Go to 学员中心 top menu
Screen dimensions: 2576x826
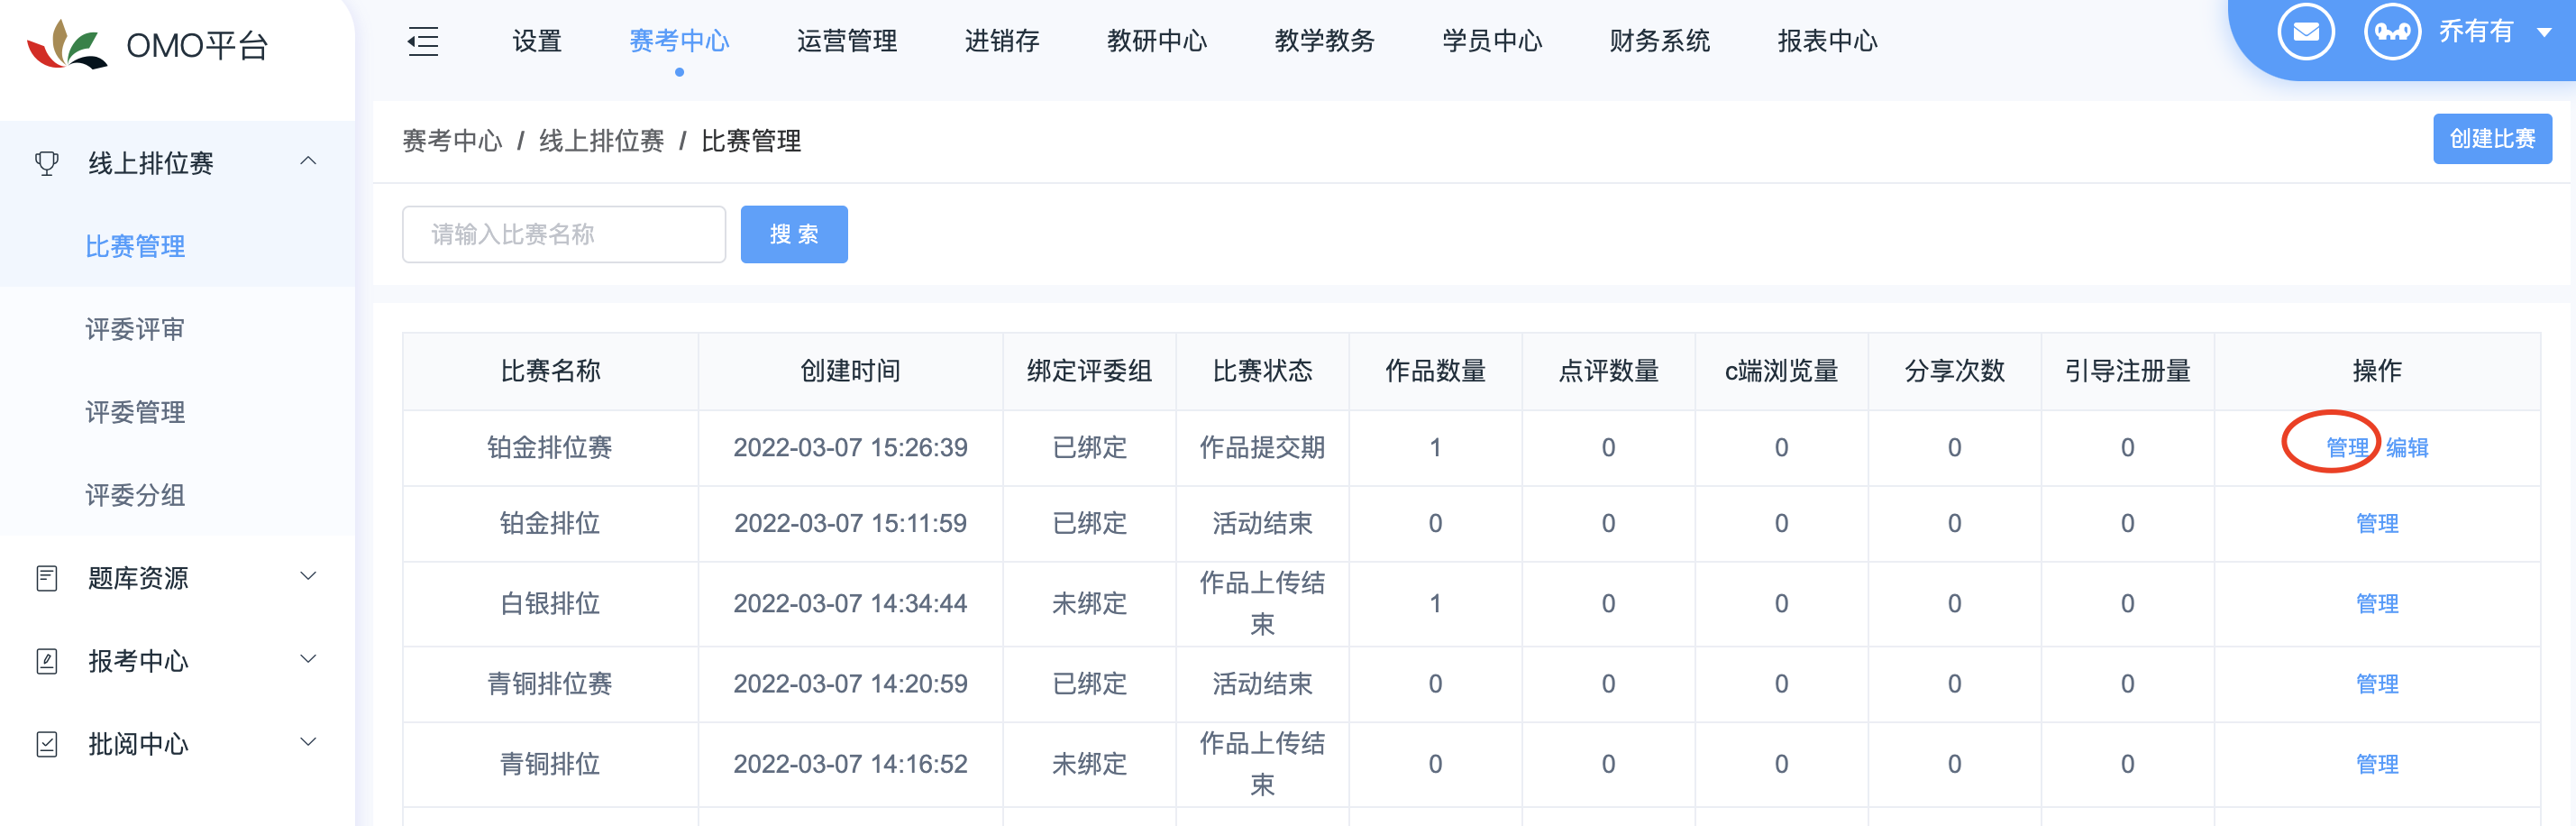click(1492, 41)
